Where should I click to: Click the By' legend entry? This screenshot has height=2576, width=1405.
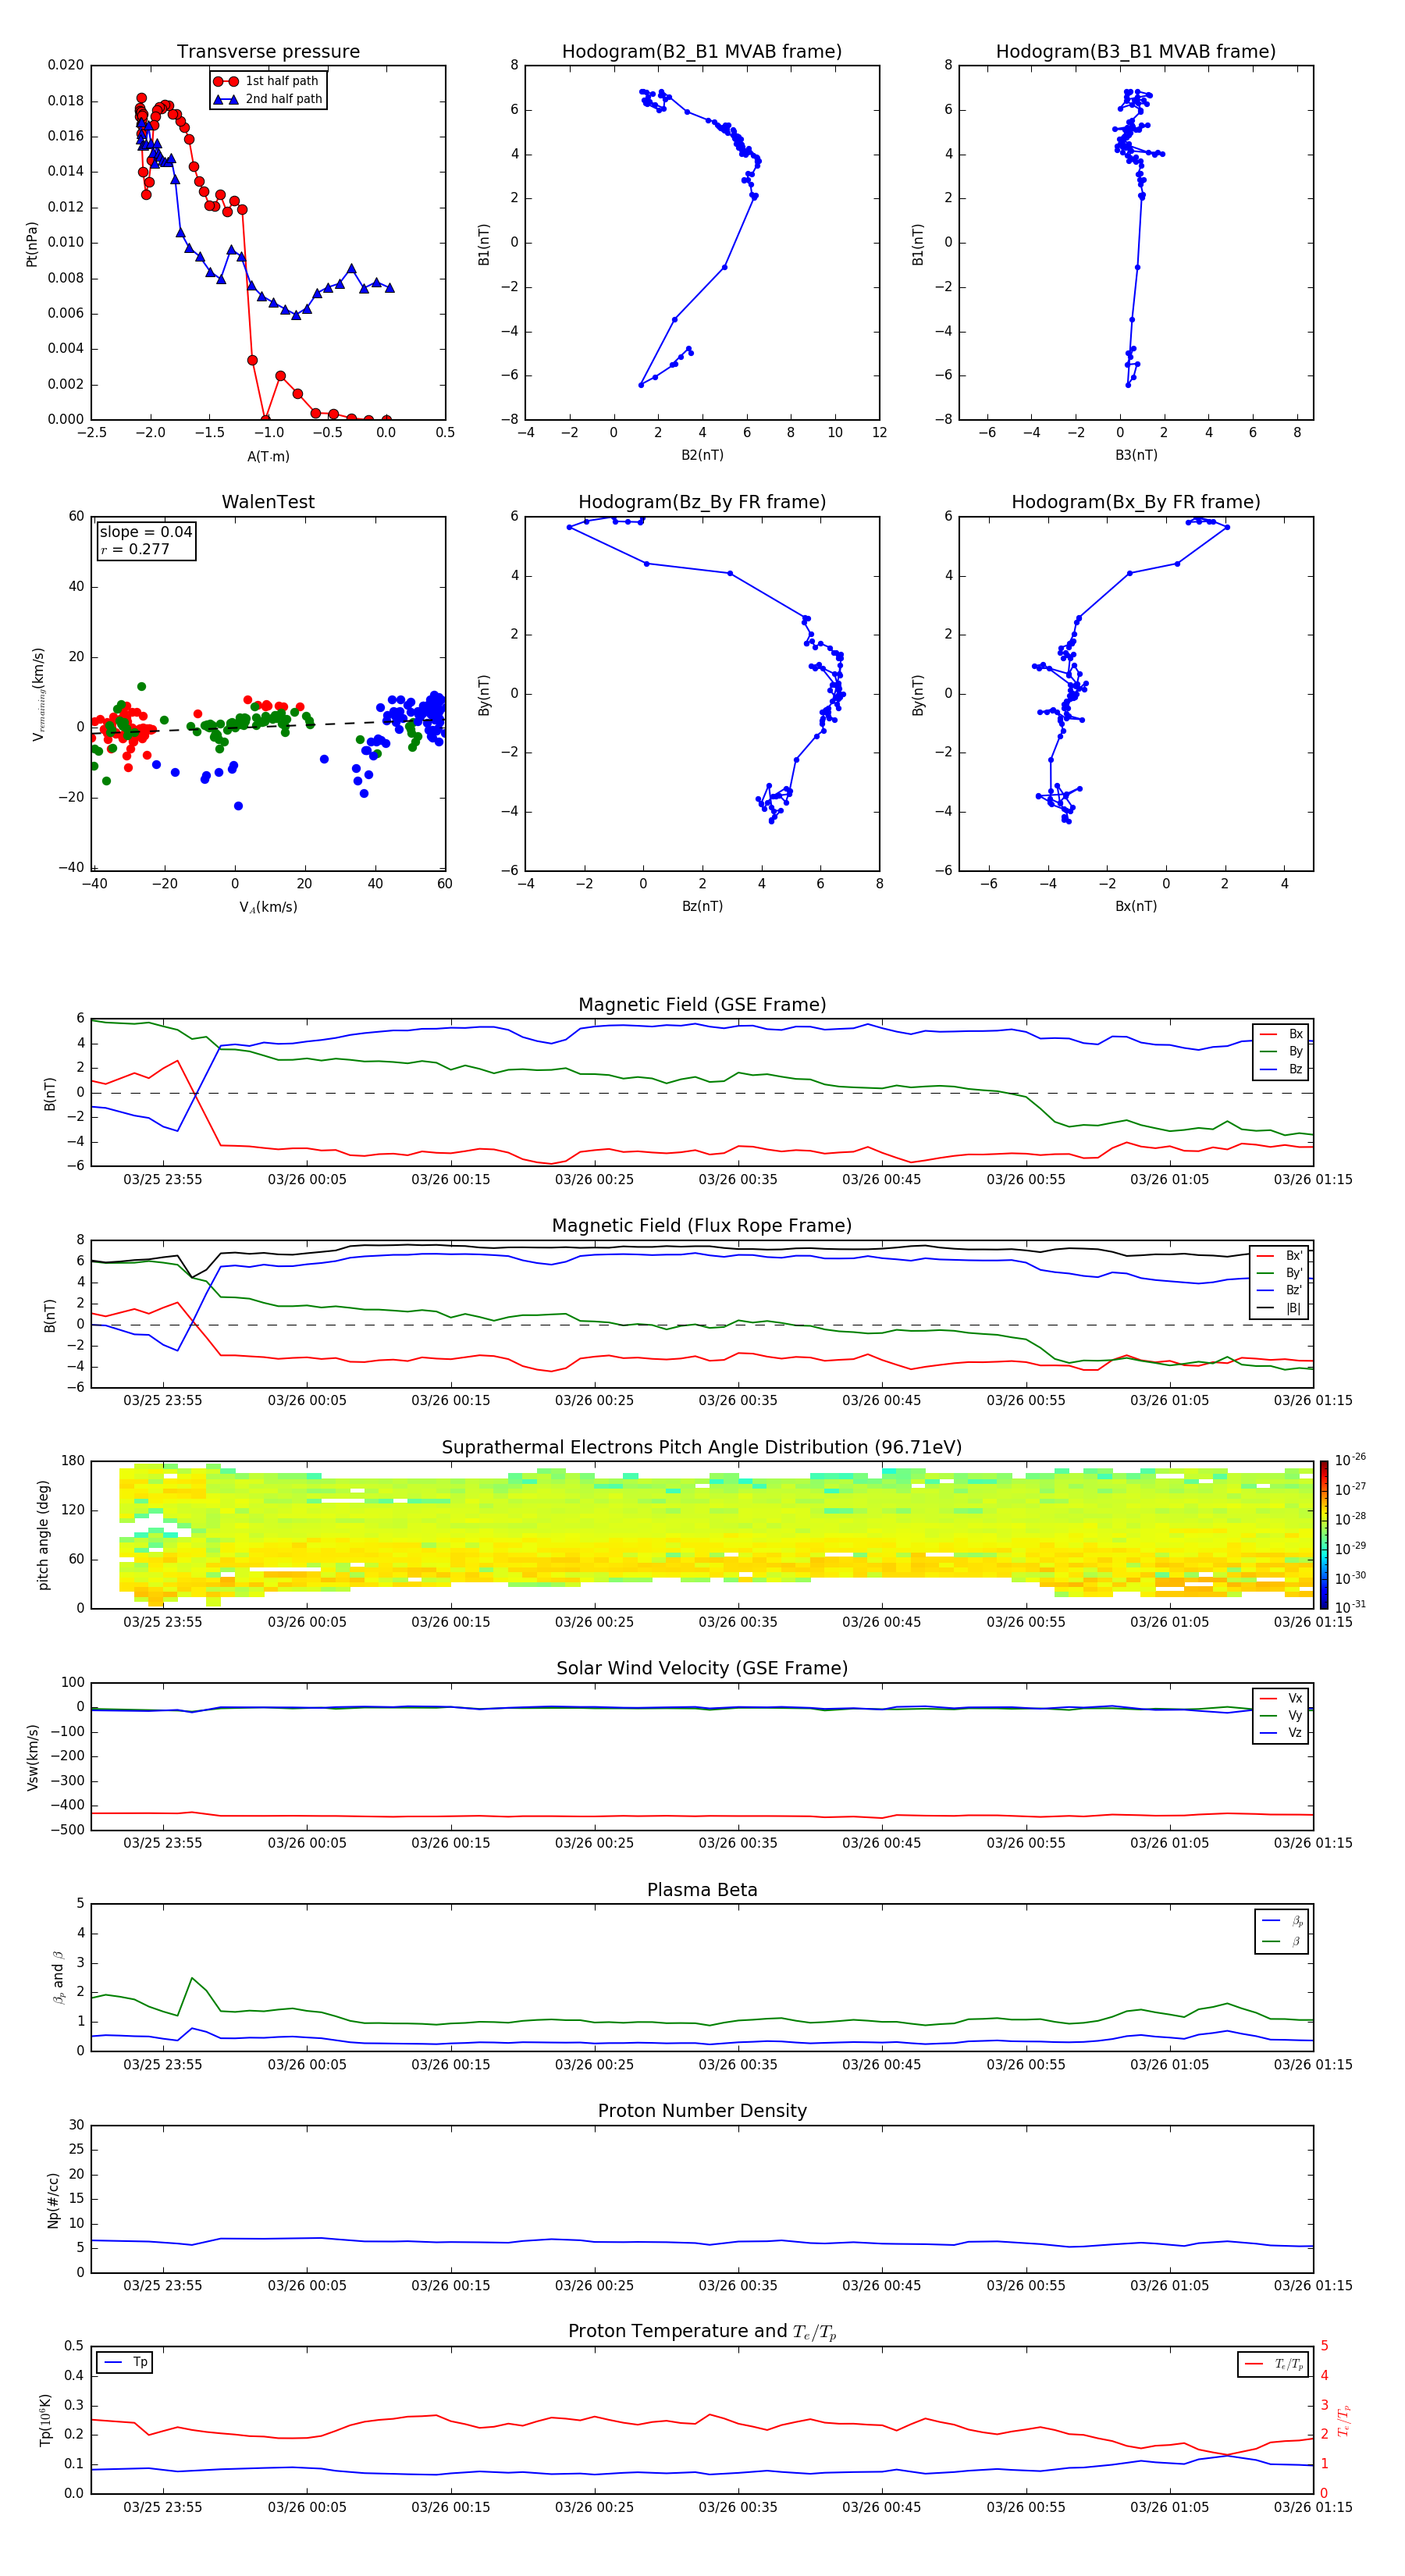(x=1280, y=1273)
